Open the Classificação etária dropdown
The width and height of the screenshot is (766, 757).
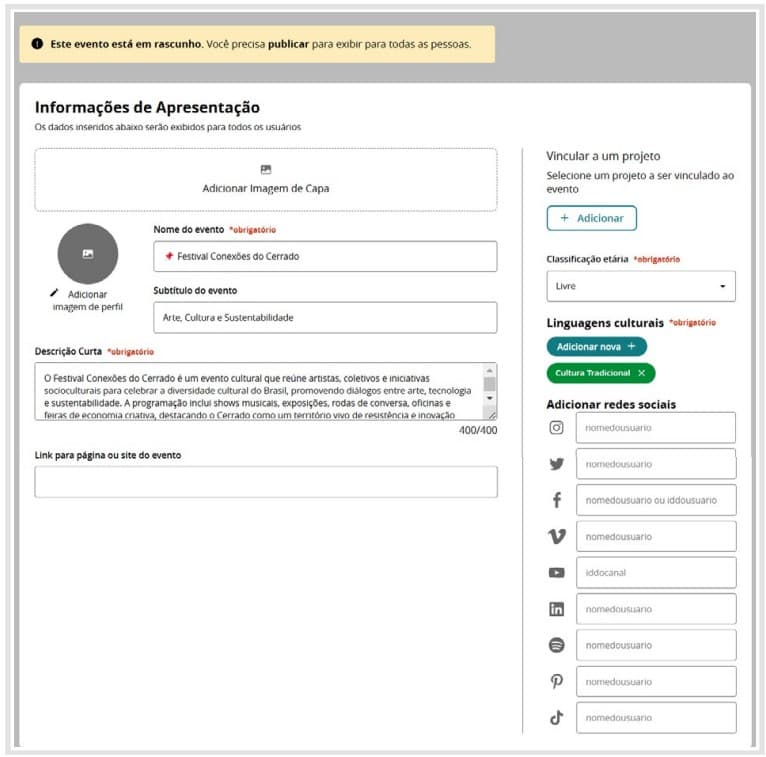click(x=640, y=286)
